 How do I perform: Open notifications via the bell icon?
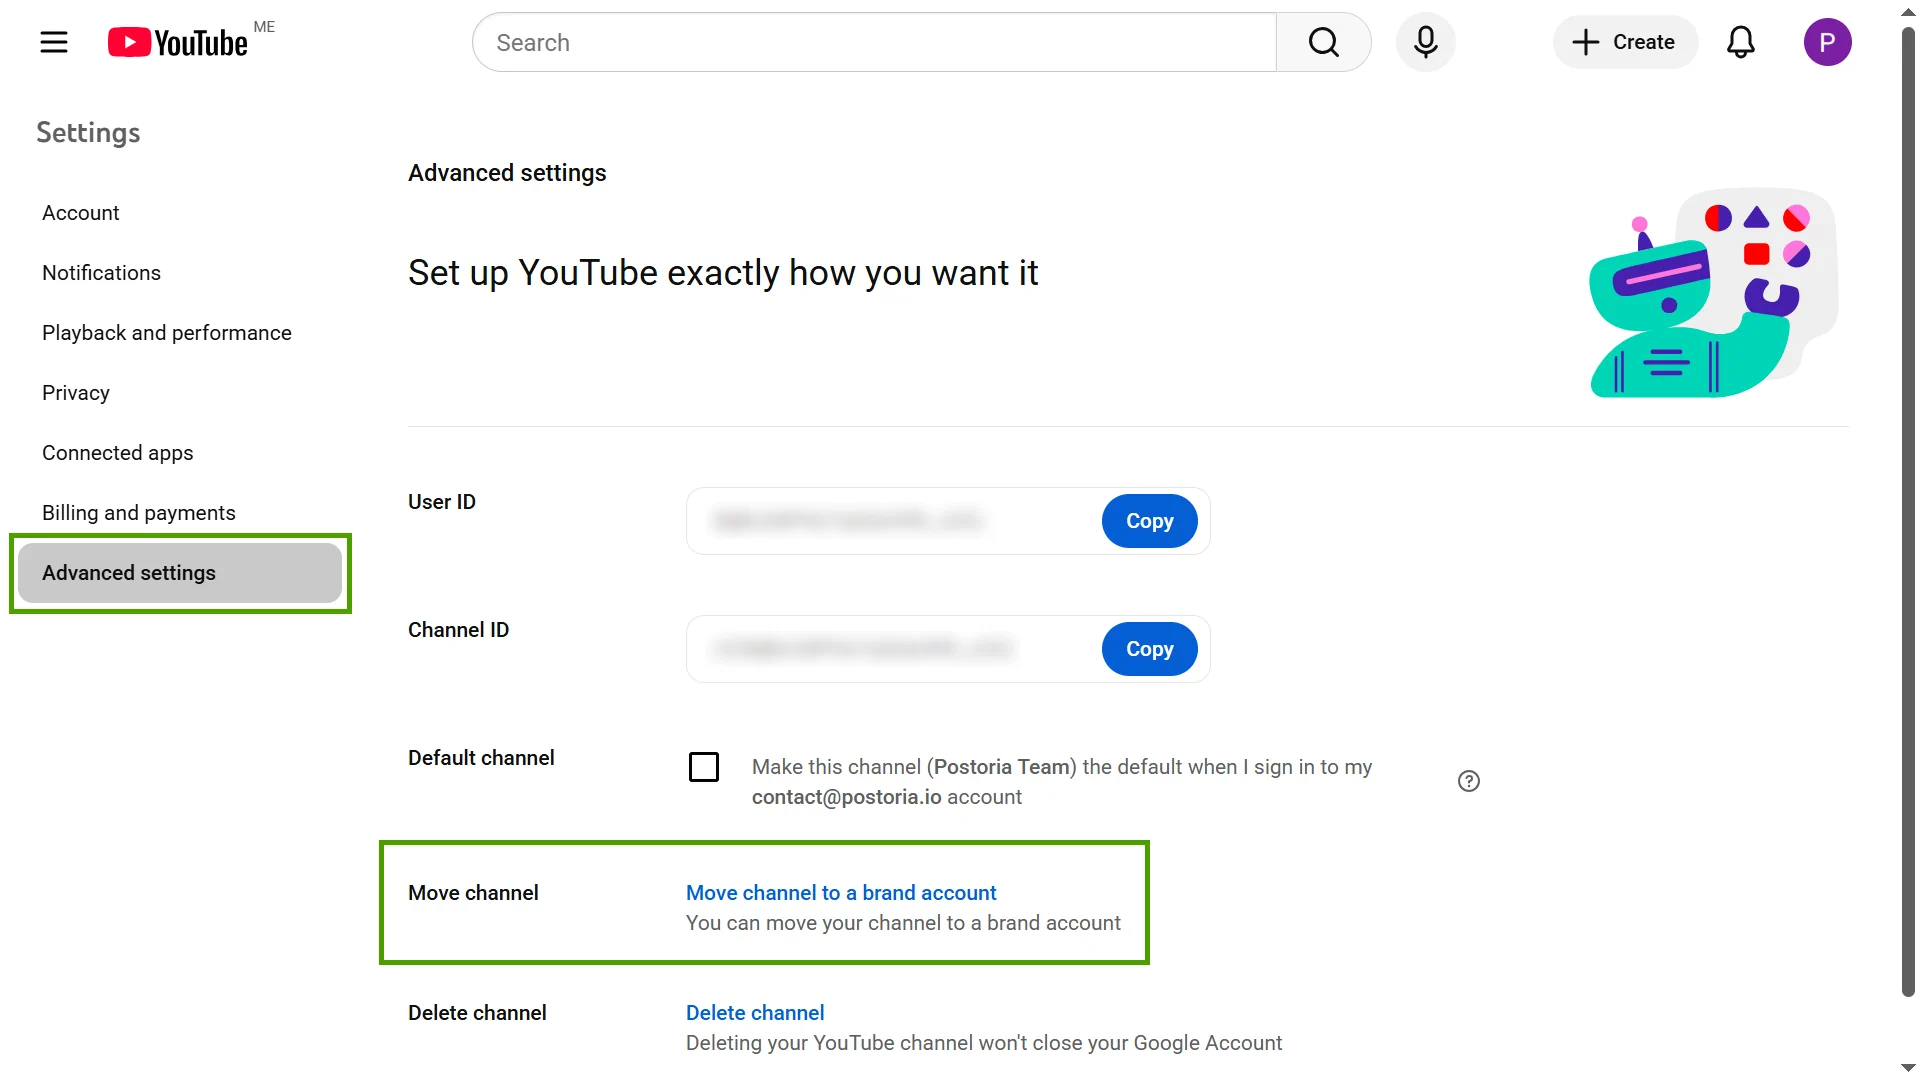(x=1740, y=42)
